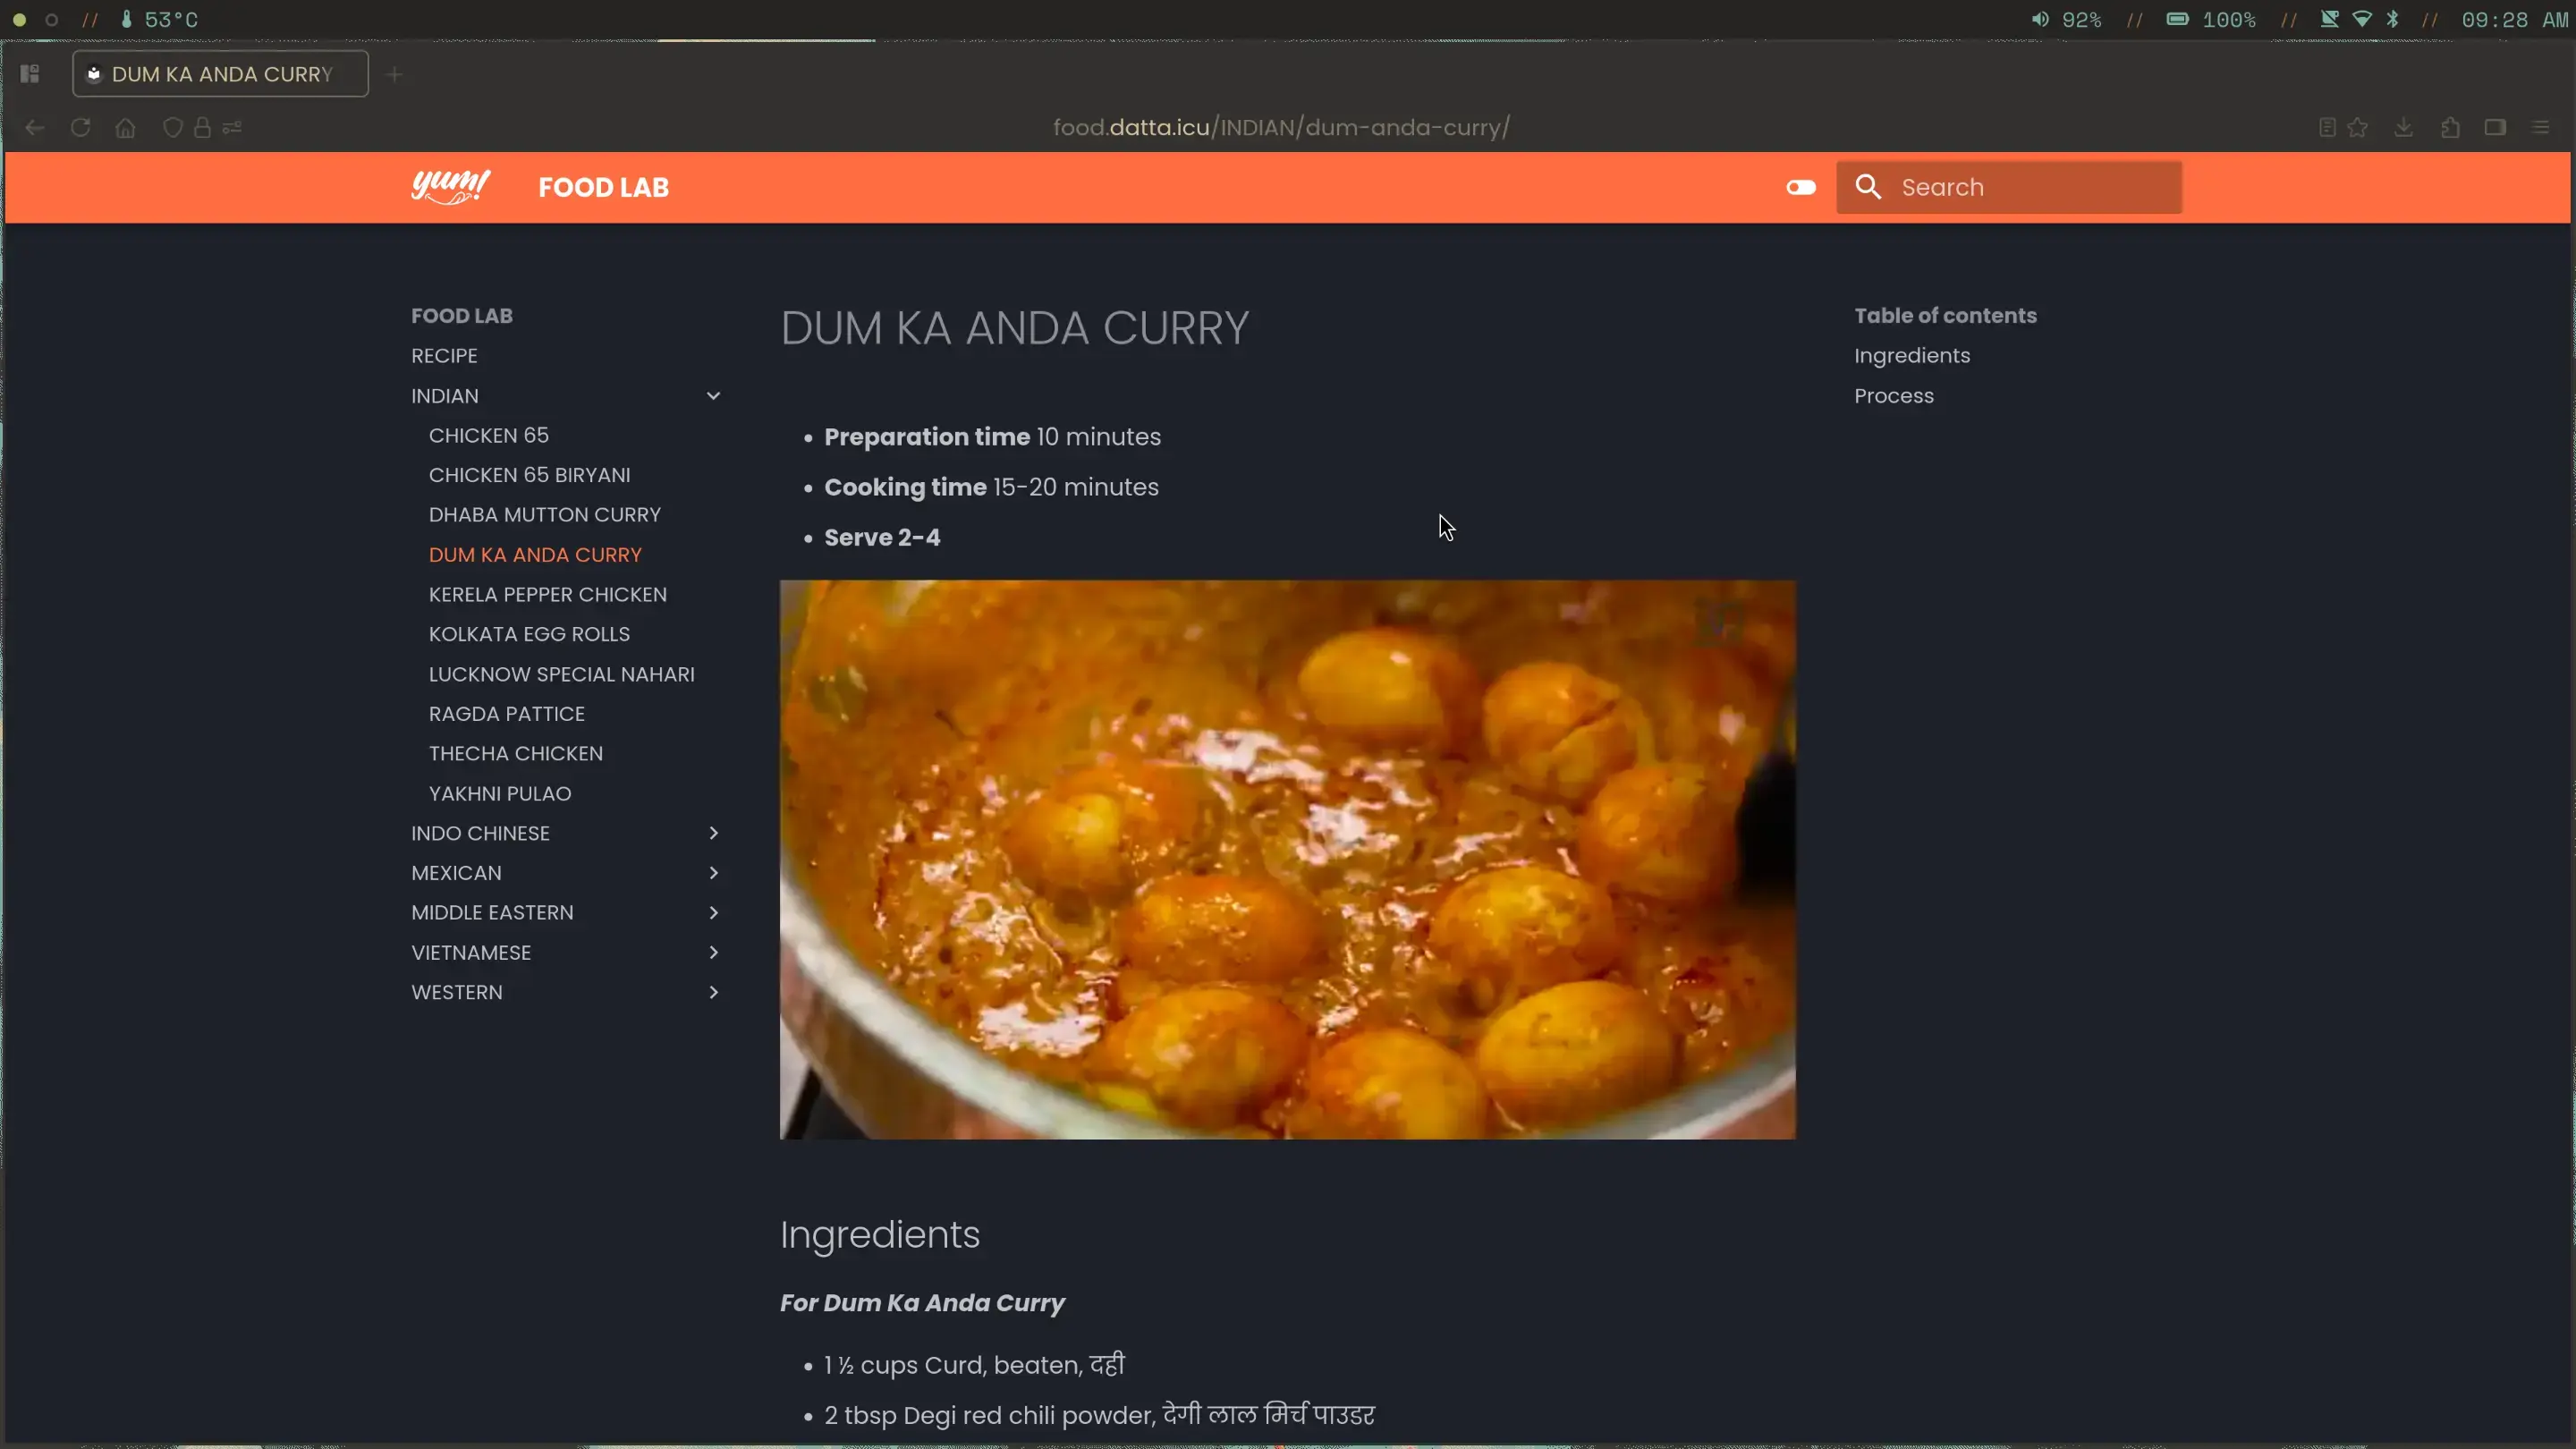The image size is (2576, 1449).
Task: Select the DUM KA ANDA CURRY tab
Action: (220, 74)
